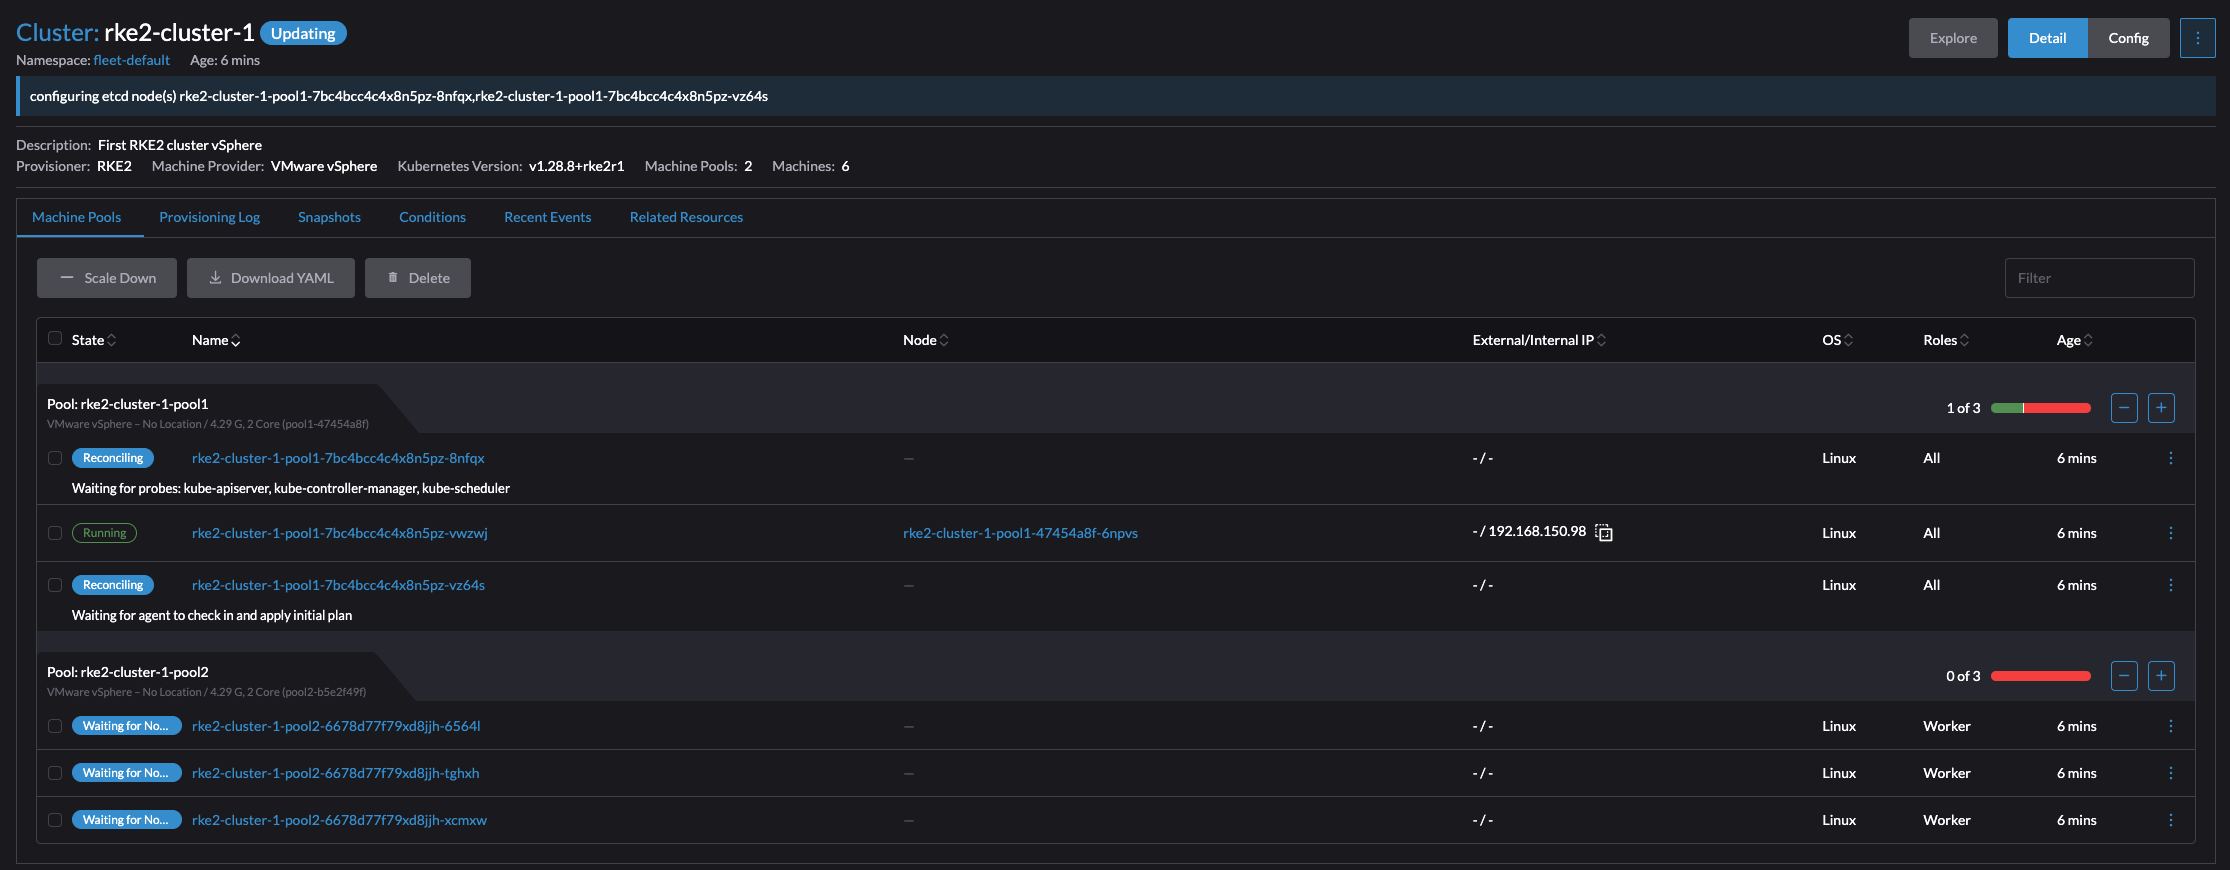Open row actions menu for pool2 machine tghxh

[2170, 773]
